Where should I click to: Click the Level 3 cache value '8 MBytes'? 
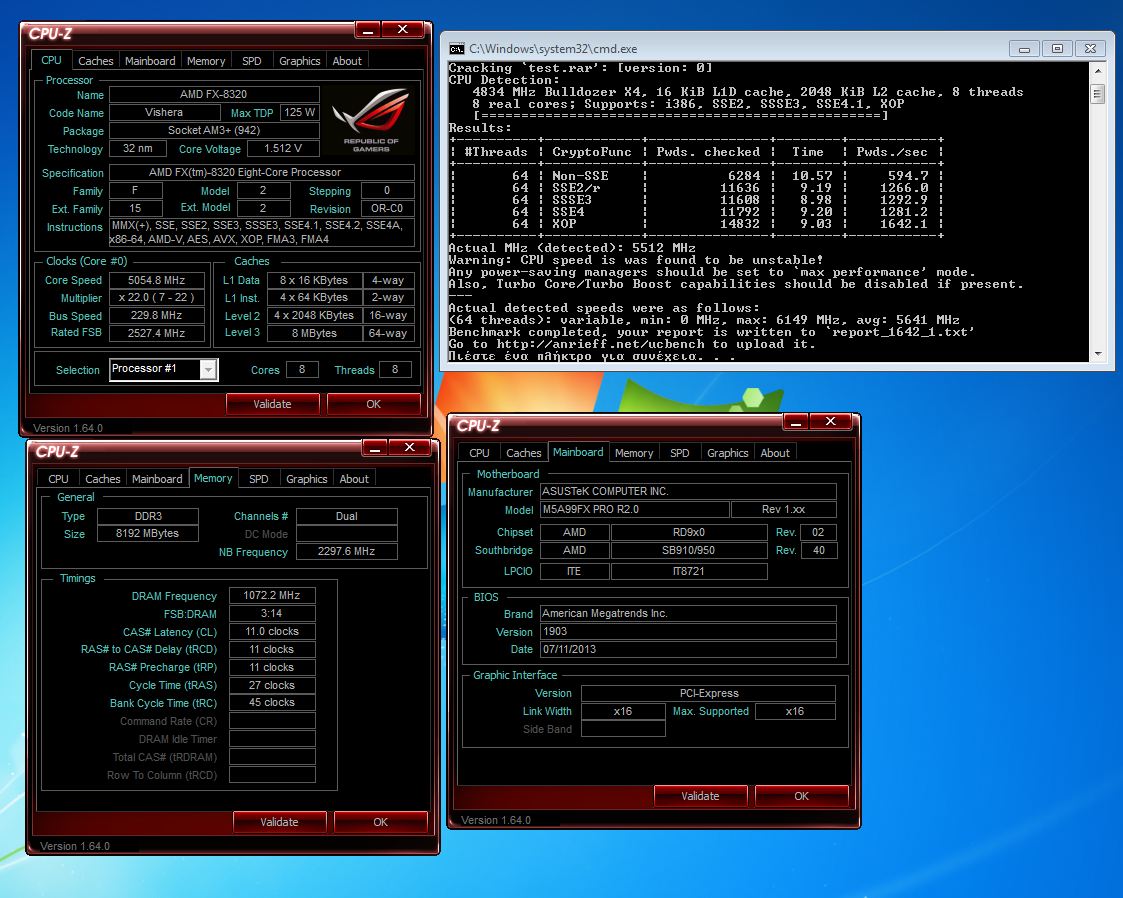(314, 333)
